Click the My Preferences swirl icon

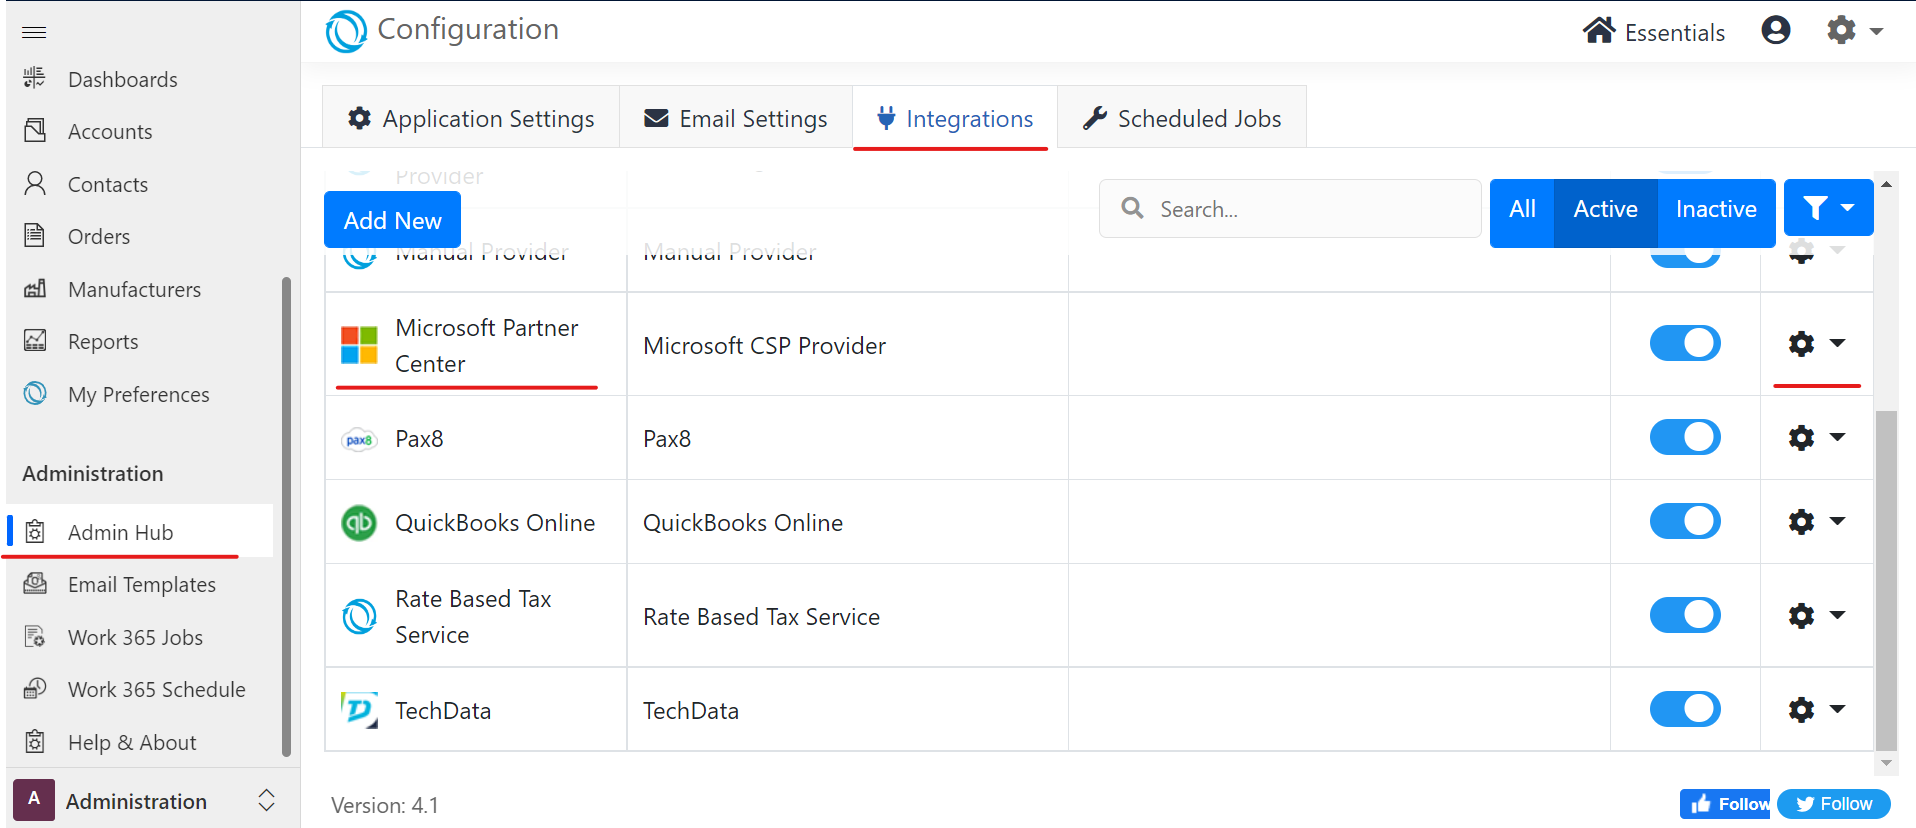(x=35, y=393)
